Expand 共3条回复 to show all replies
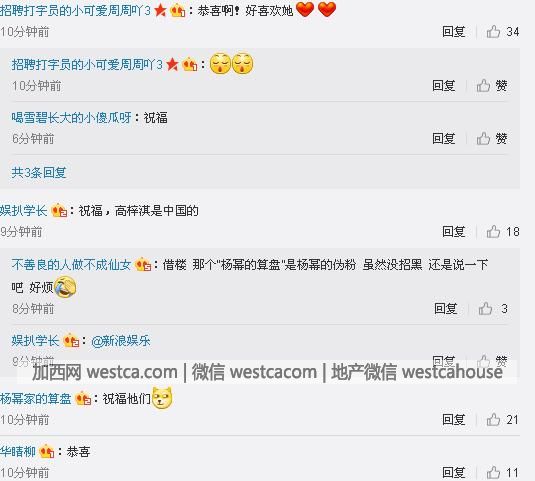This screenshot has width=535, height=481. click(x=39, y=173)
